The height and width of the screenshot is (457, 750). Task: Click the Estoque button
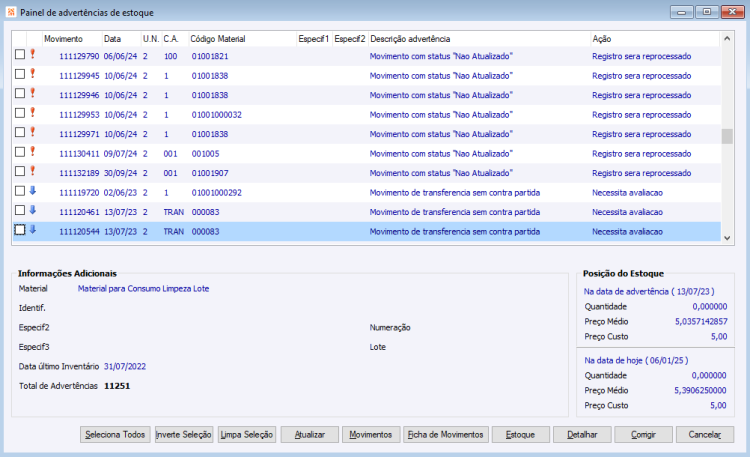click(520, 435)
